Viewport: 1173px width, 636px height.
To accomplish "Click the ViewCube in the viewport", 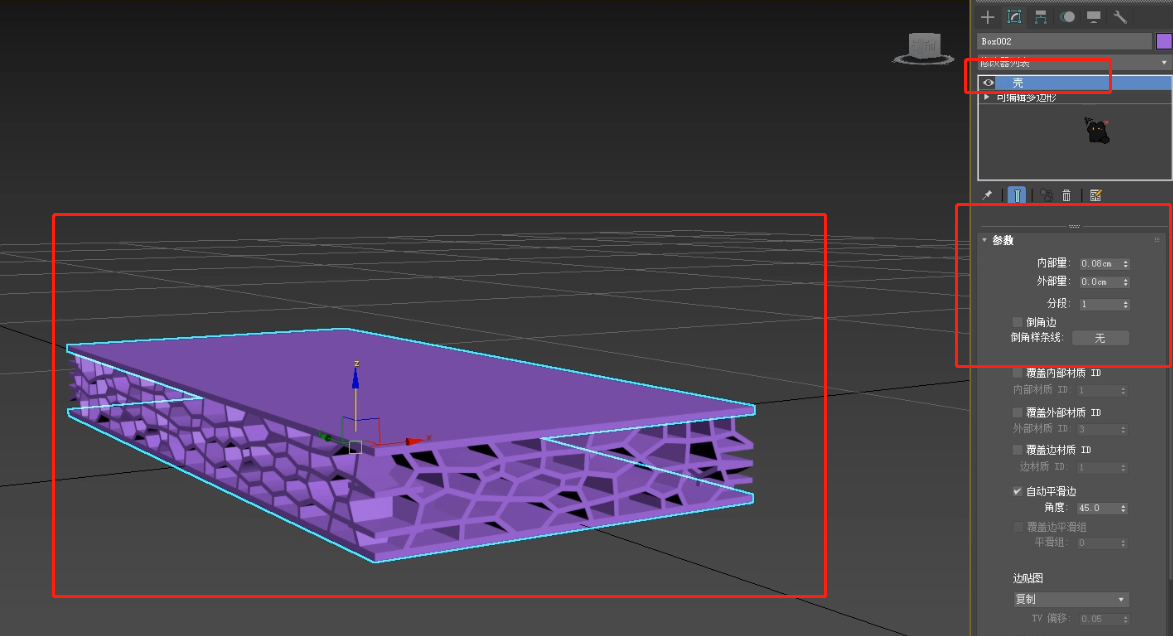I will 924,48.
